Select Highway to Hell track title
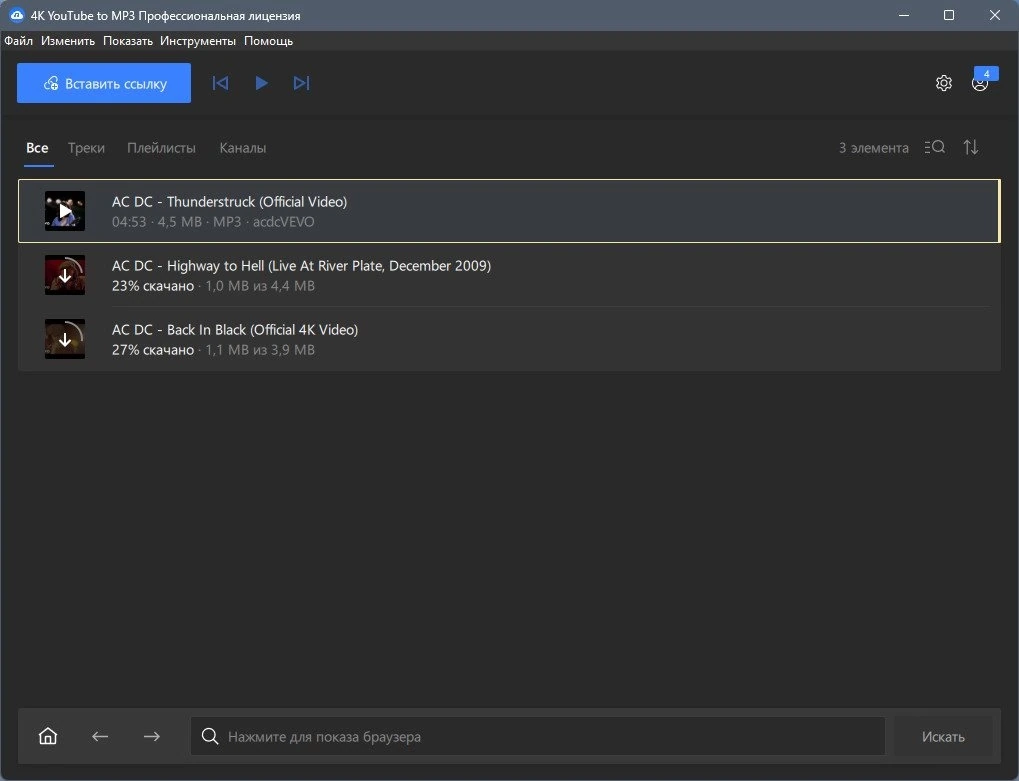 (302, 266)
